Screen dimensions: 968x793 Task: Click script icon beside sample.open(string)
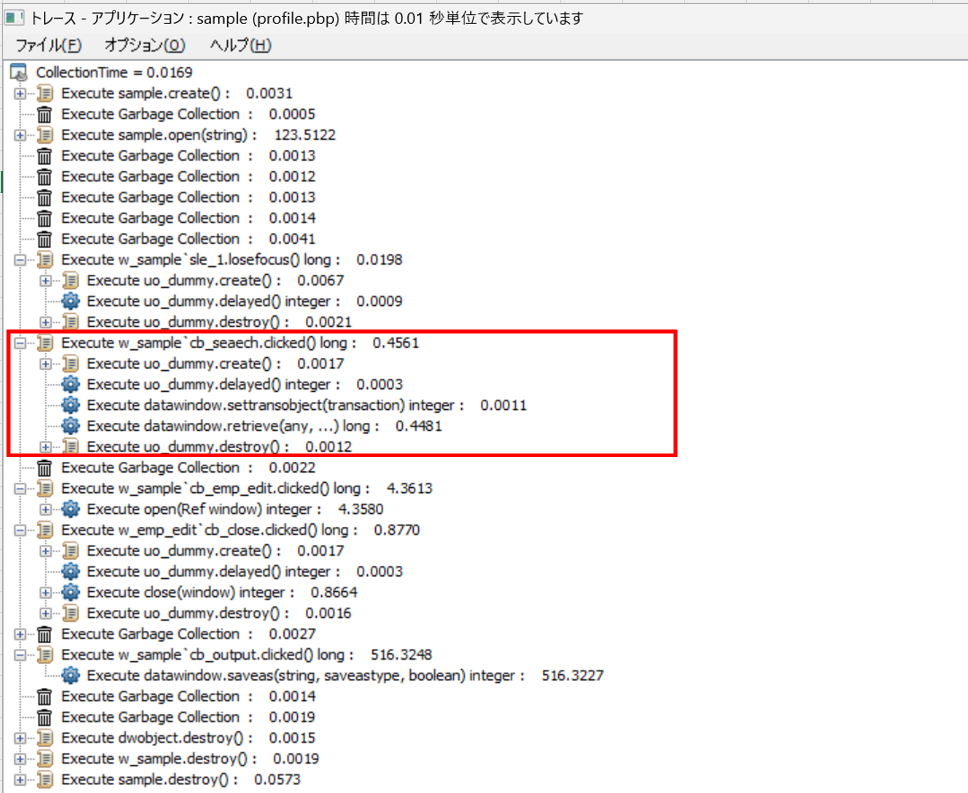pos(45,135)
